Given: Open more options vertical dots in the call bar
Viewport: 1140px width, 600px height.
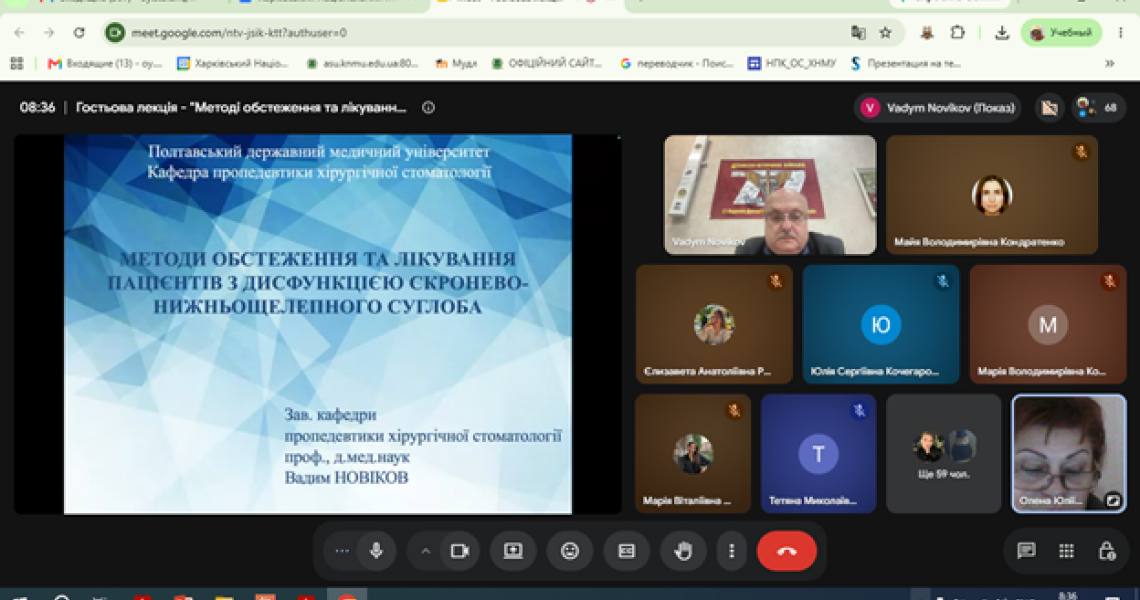Looking at the screenshot, I should click(x=731, y=551).
